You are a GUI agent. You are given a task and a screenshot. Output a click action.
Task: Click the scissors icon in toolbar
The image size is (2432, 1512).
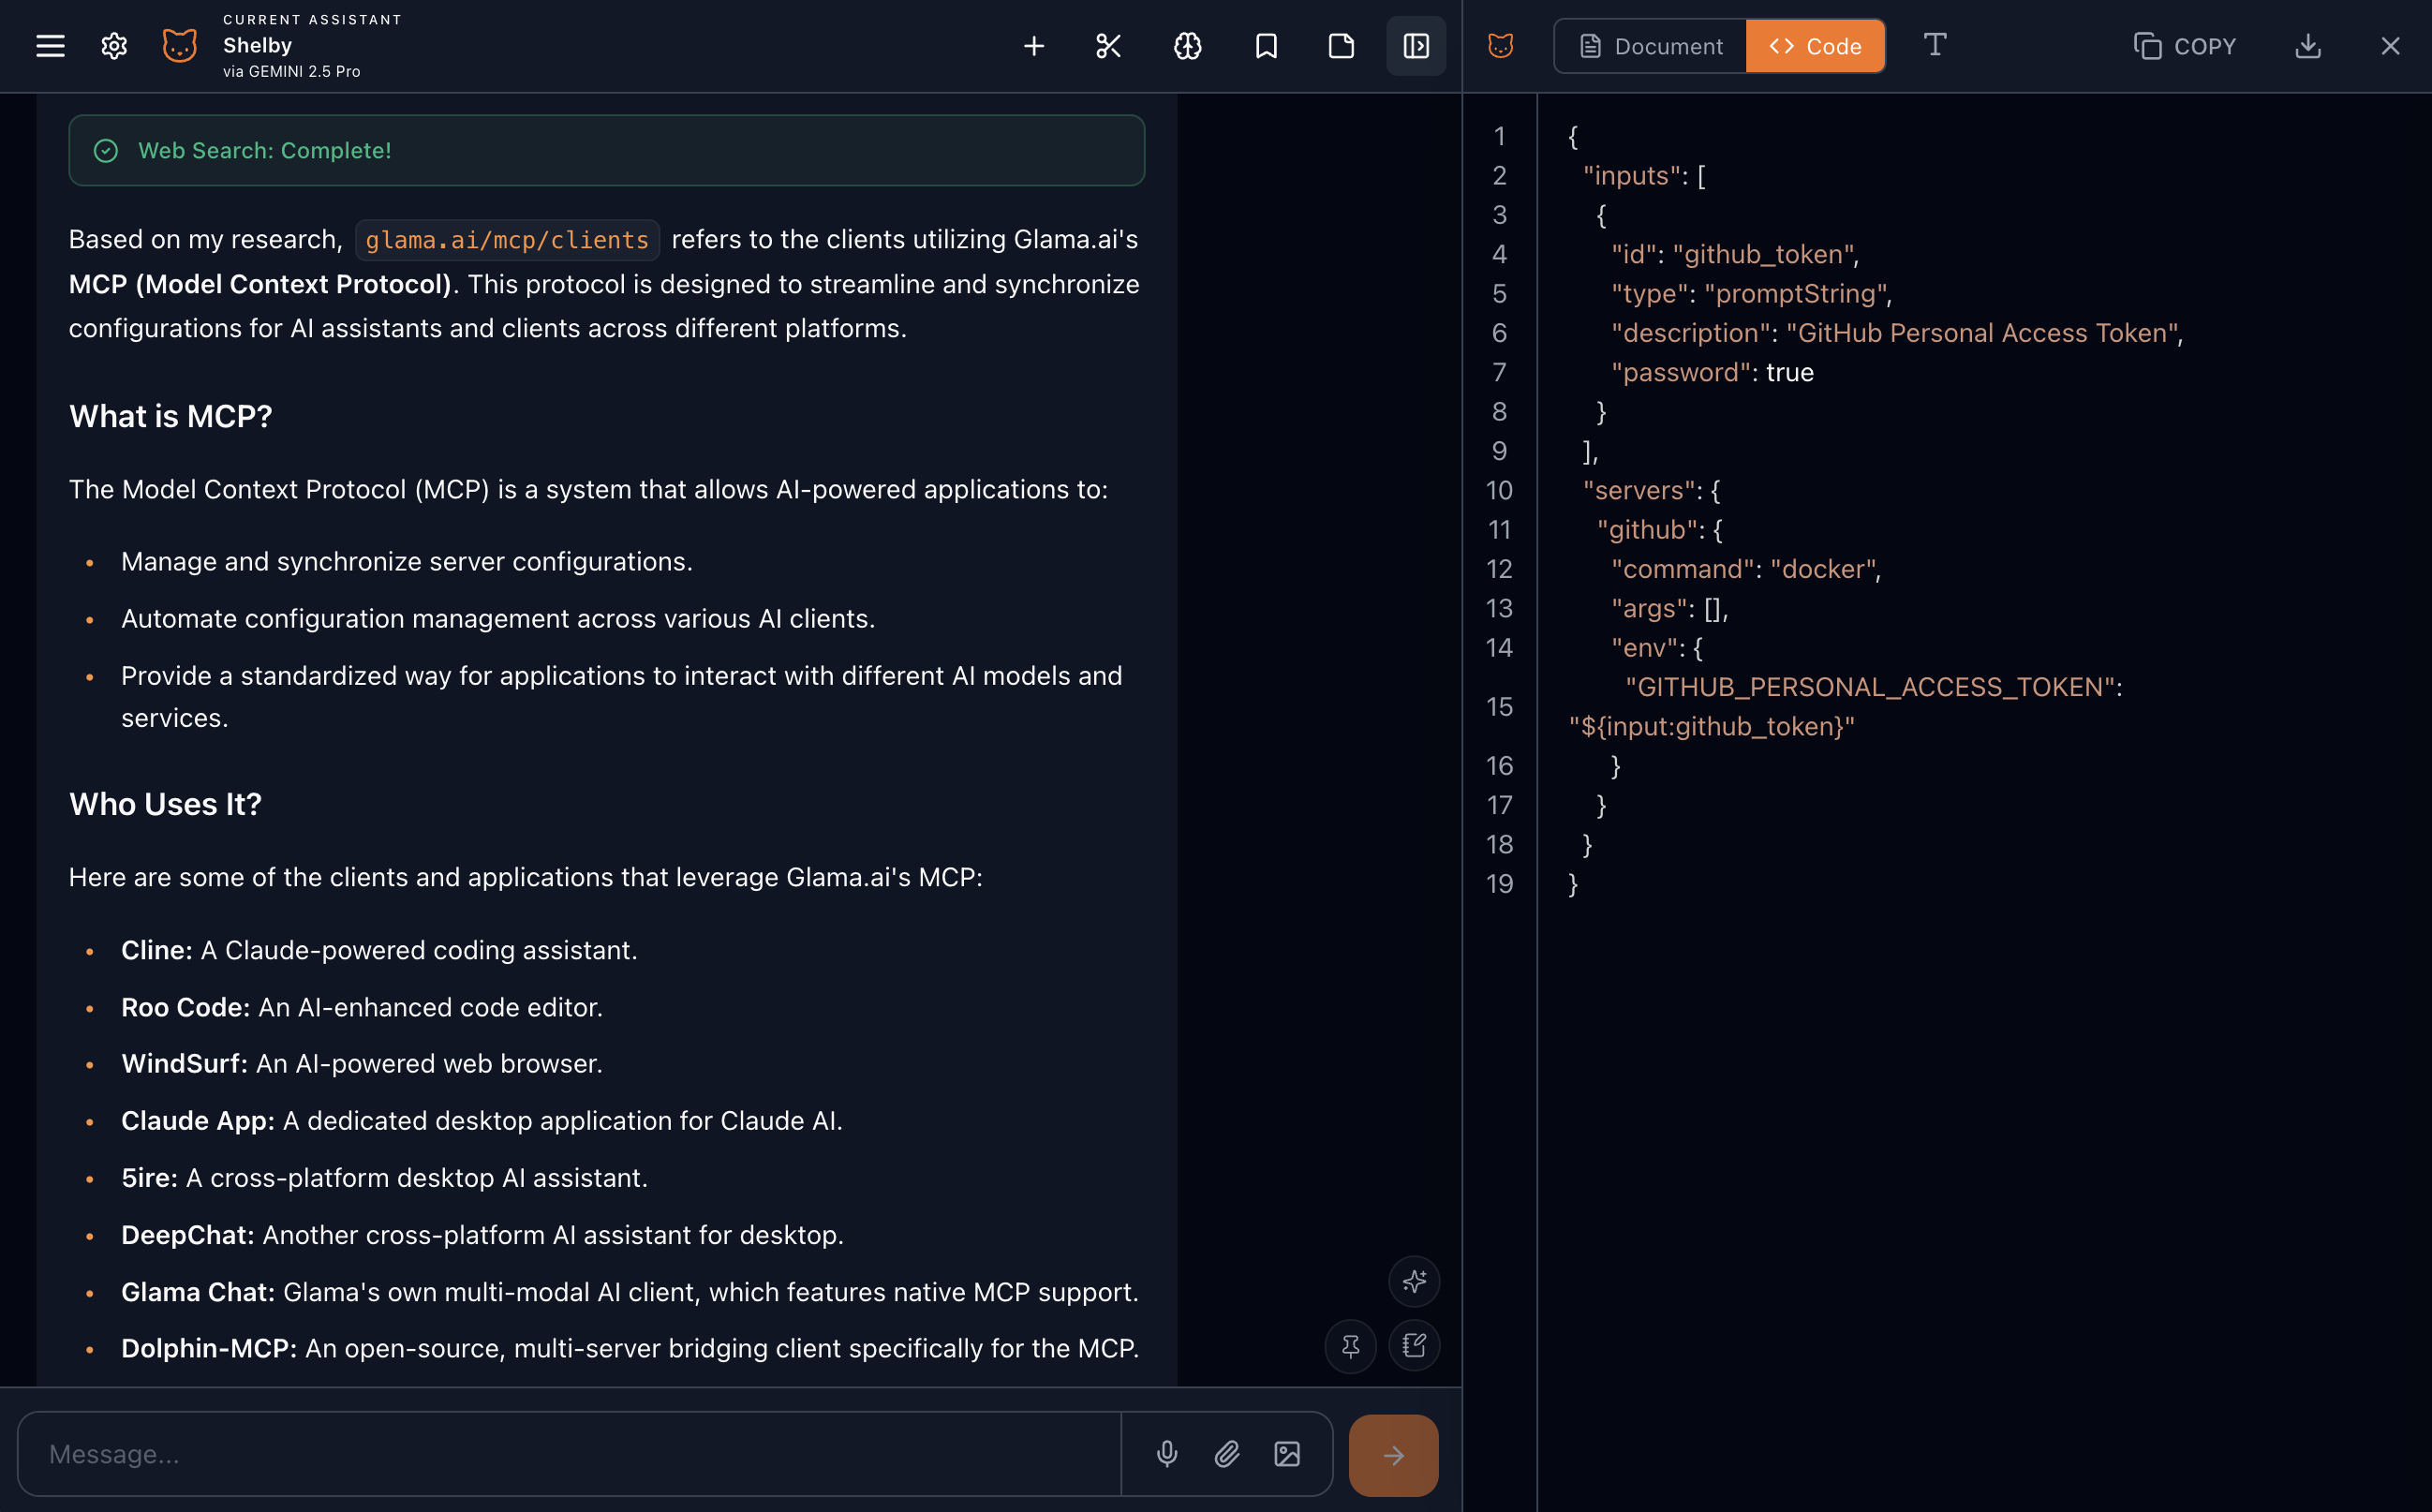pos(1108,46)
